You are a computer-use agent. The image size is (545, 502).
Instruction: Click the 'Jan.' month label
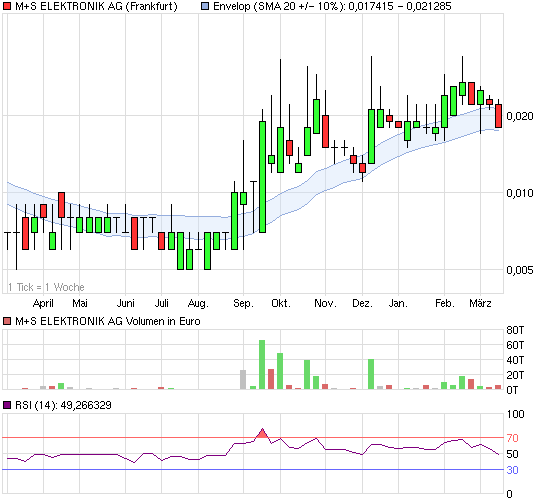[398, 303]
